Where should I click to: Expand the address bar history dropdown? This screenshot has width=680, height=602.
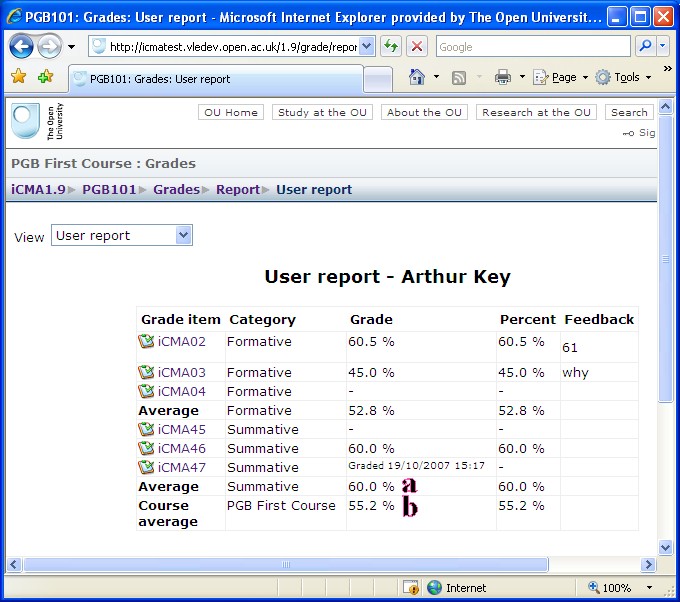click(367, 46)
